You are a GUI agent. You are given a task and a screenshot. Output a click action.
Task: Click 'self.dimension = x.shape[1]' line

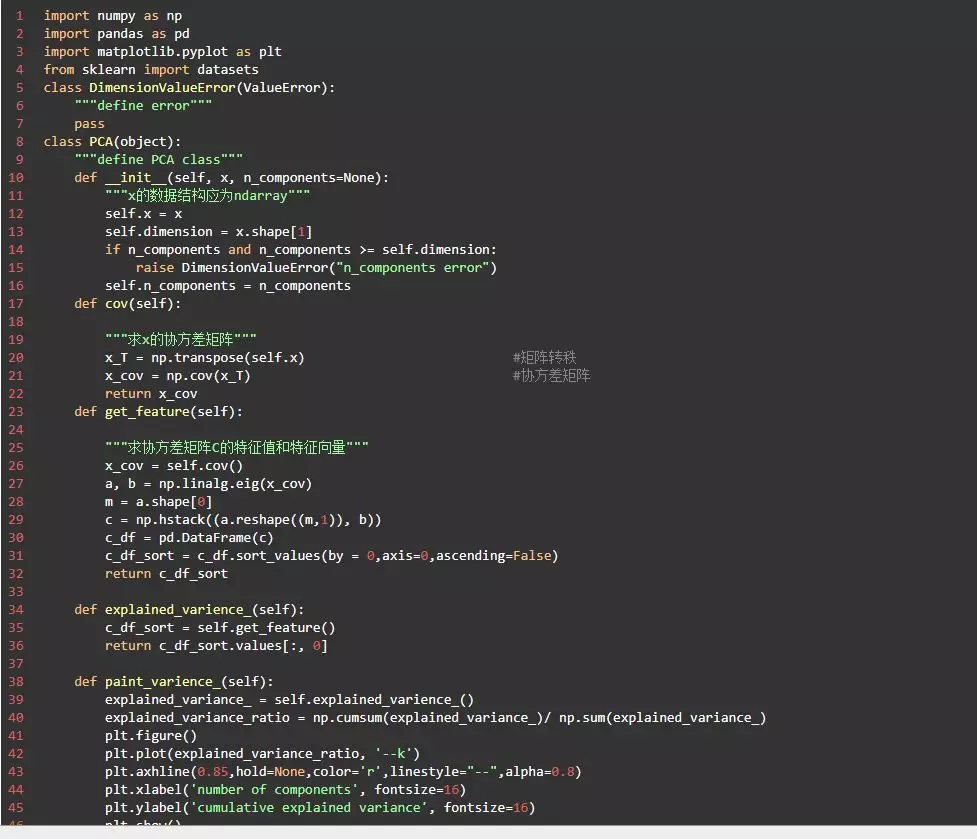(x=209, y=232)
